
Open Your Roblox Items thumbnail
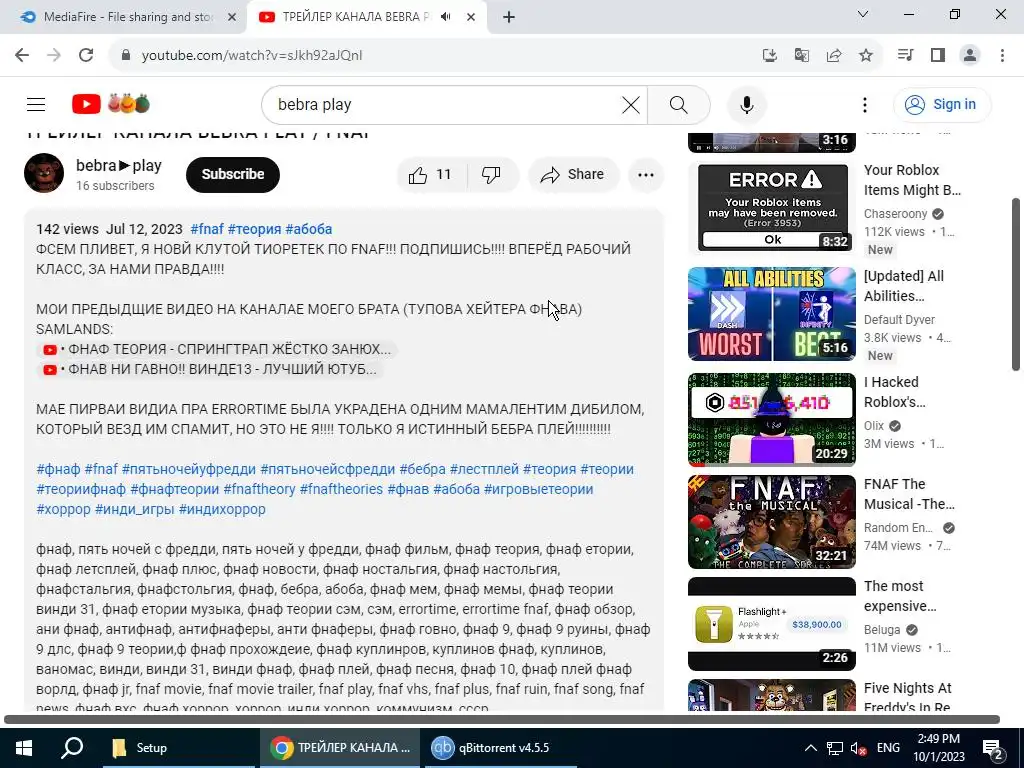(772, 208)
